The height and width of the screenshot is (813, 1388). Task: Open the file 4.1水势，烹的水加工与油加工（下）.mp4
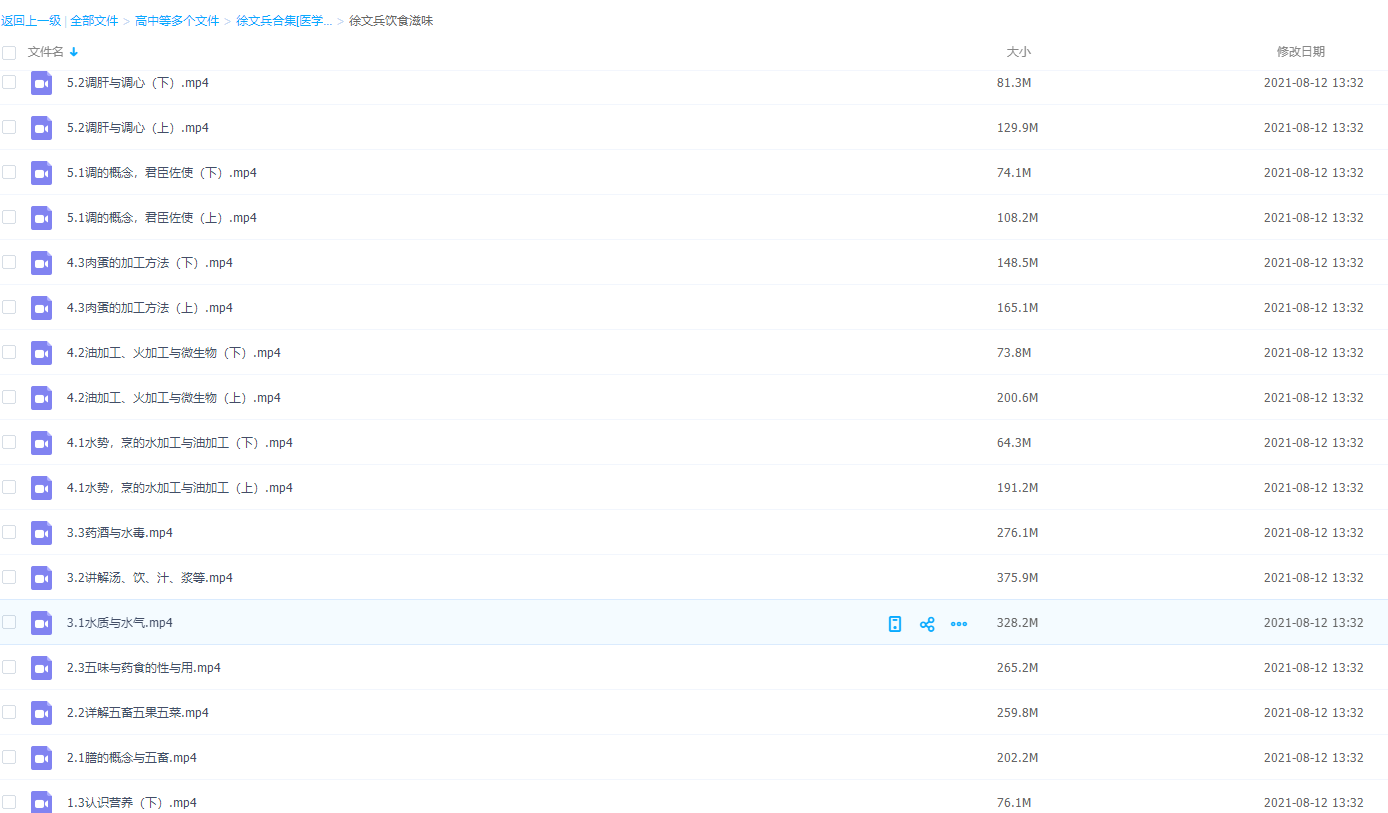[x=180, y=443]
